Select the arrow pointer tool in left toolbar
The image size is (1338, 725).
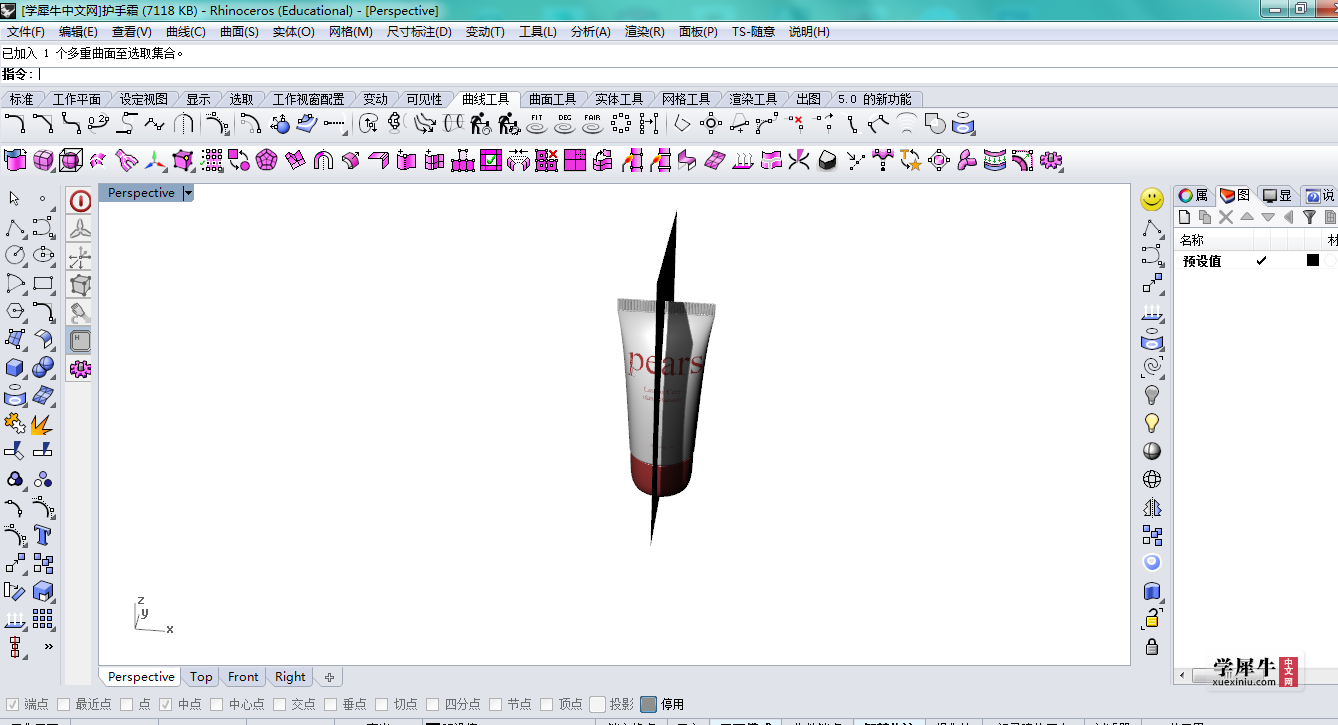(x=15, y=198)
